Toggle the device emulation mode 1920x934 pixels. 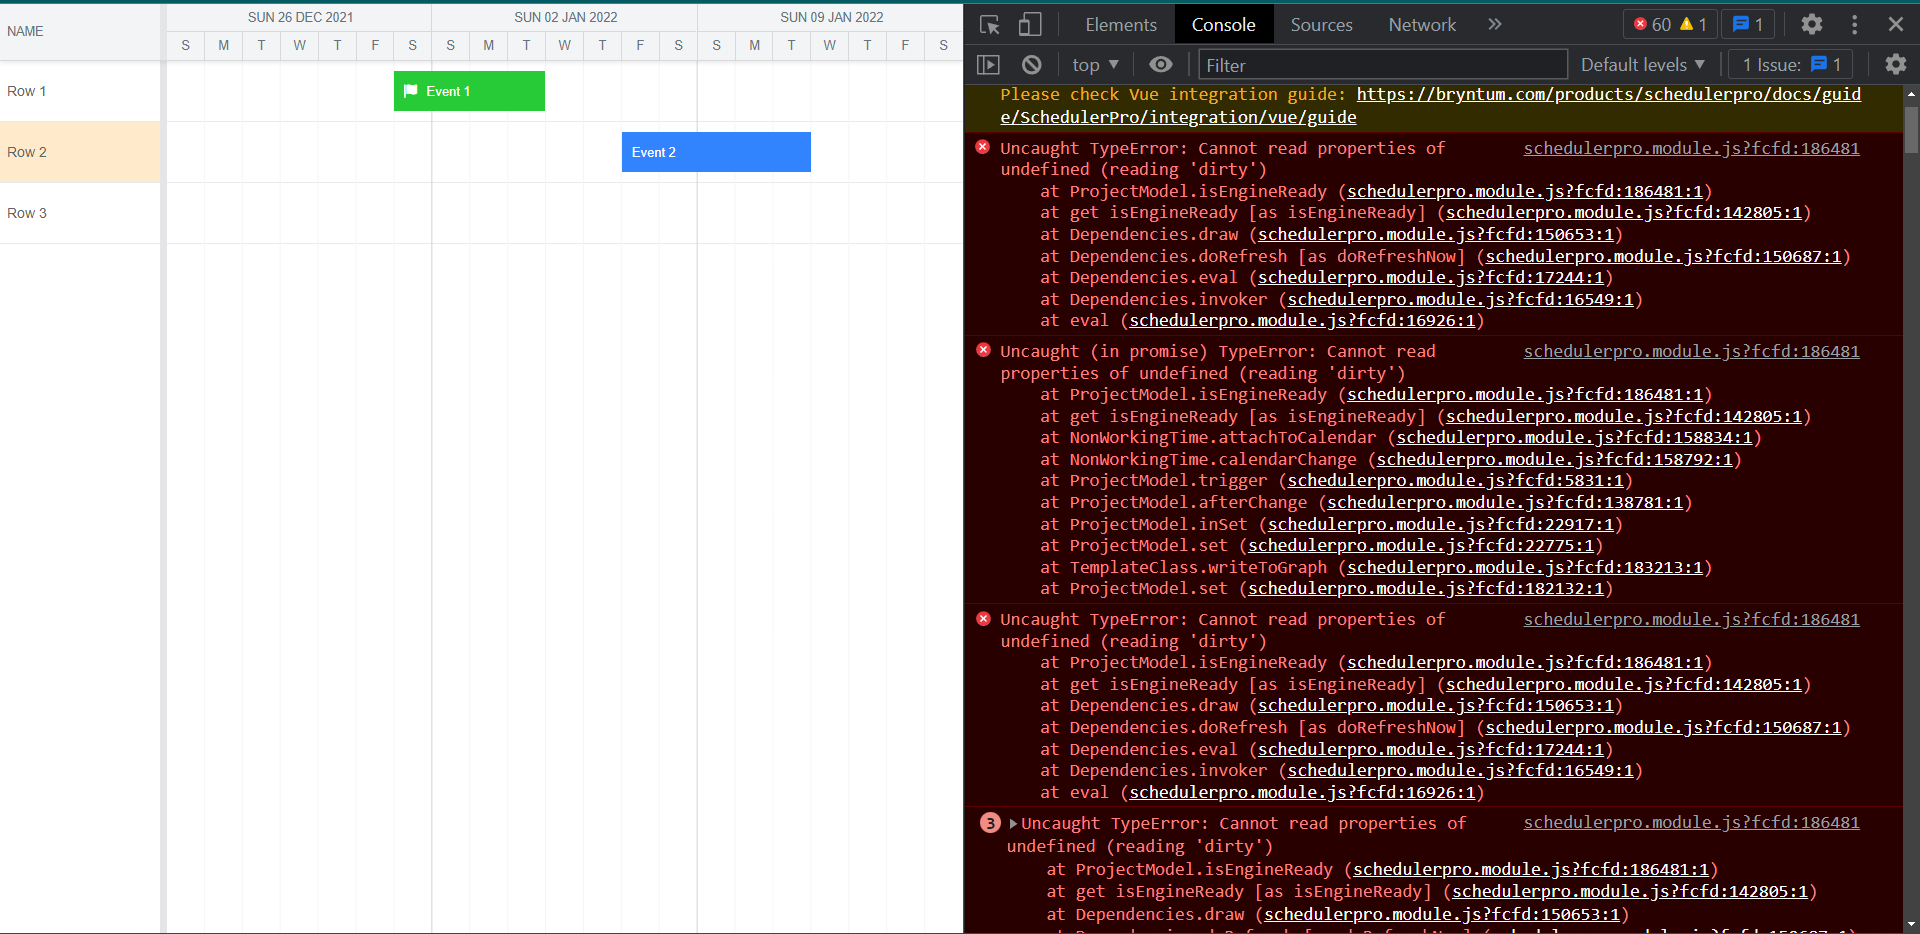tap(1029, 24)
